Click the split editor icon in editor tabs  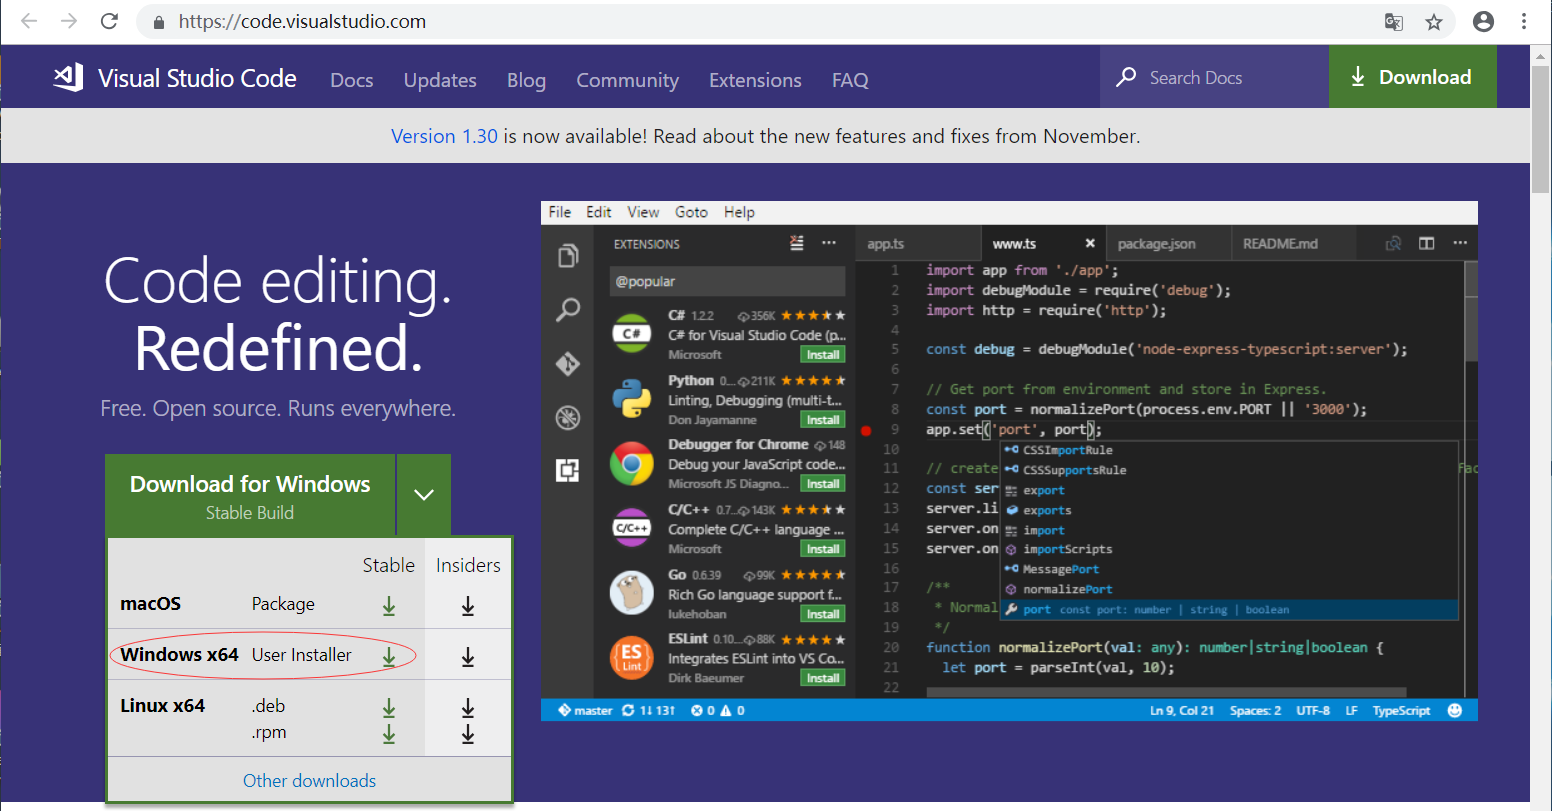[1427, 243]
